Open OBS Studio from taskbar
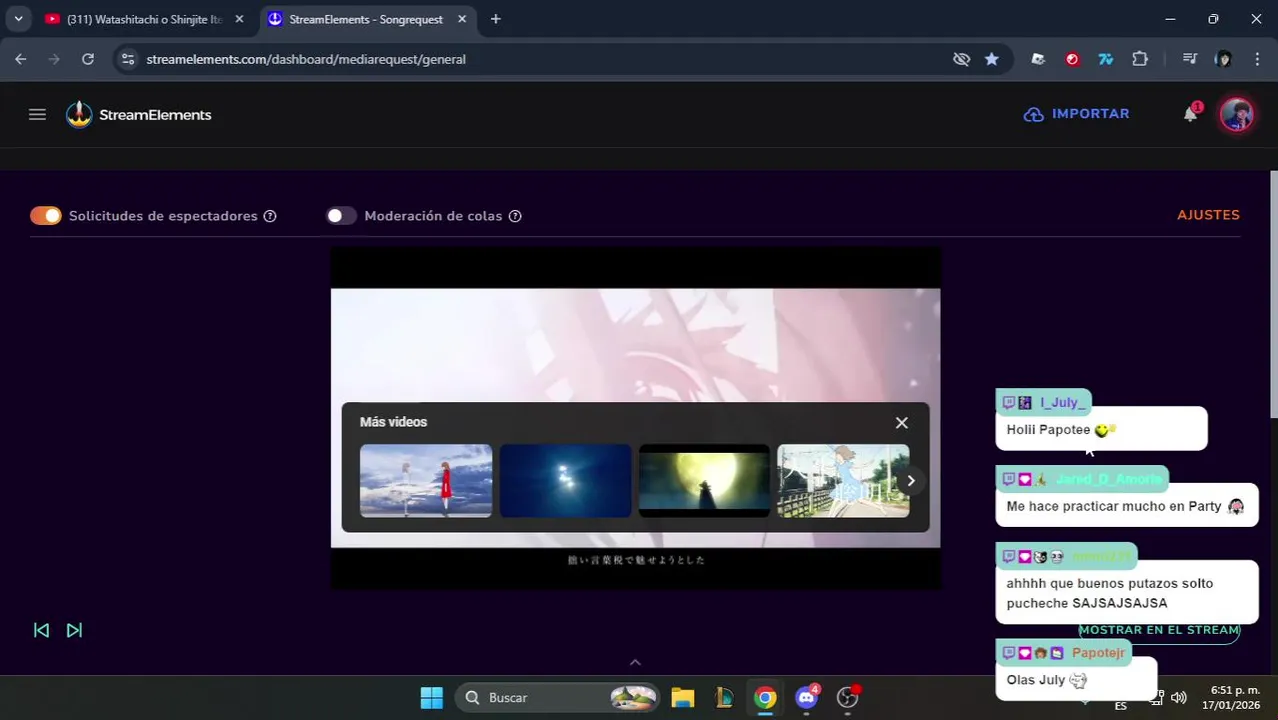The height and width of the screenshot is (720, 1278). point(848,698)
